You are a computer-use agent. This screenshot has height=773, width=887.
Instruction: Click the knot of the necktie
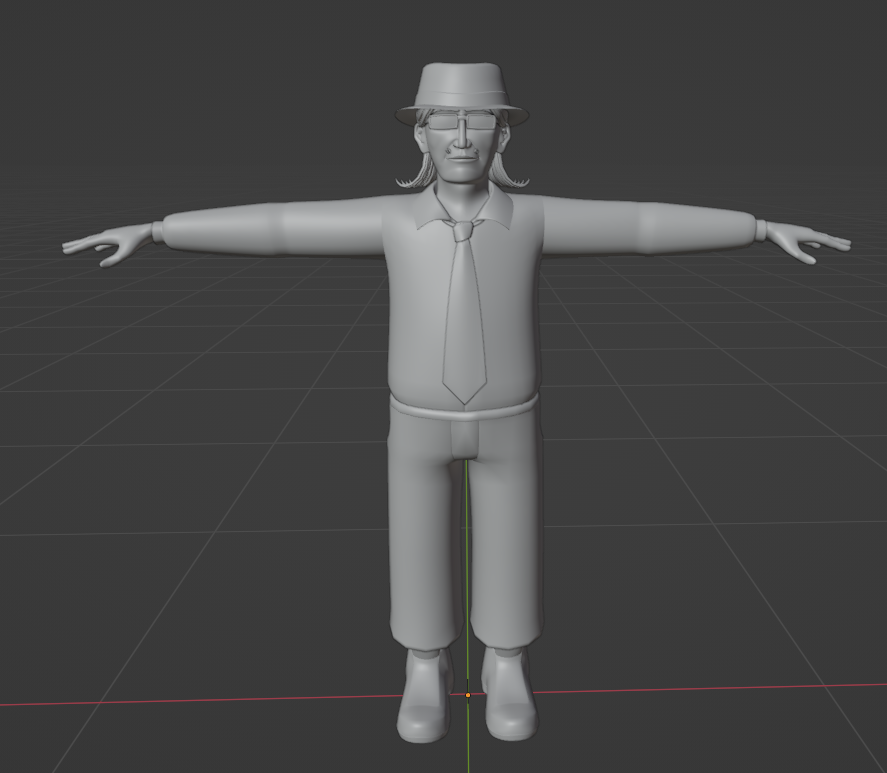pyautogui.click(x=462, y=230)
